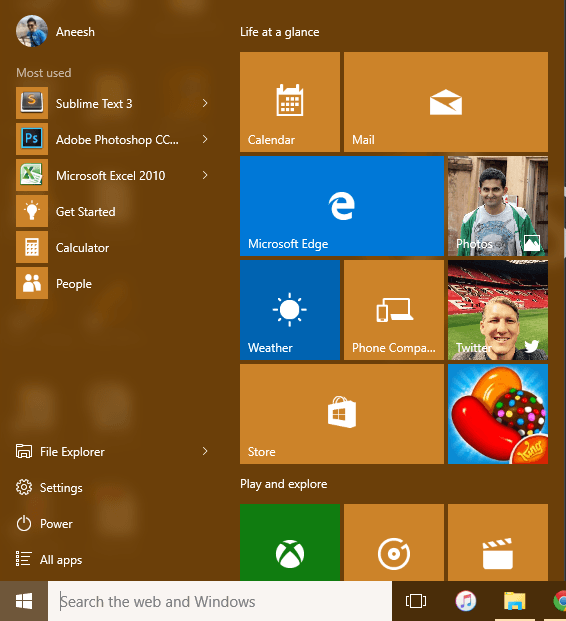
Task: Expand the File Explorer submenu arrow
Action: pos(205,451)
